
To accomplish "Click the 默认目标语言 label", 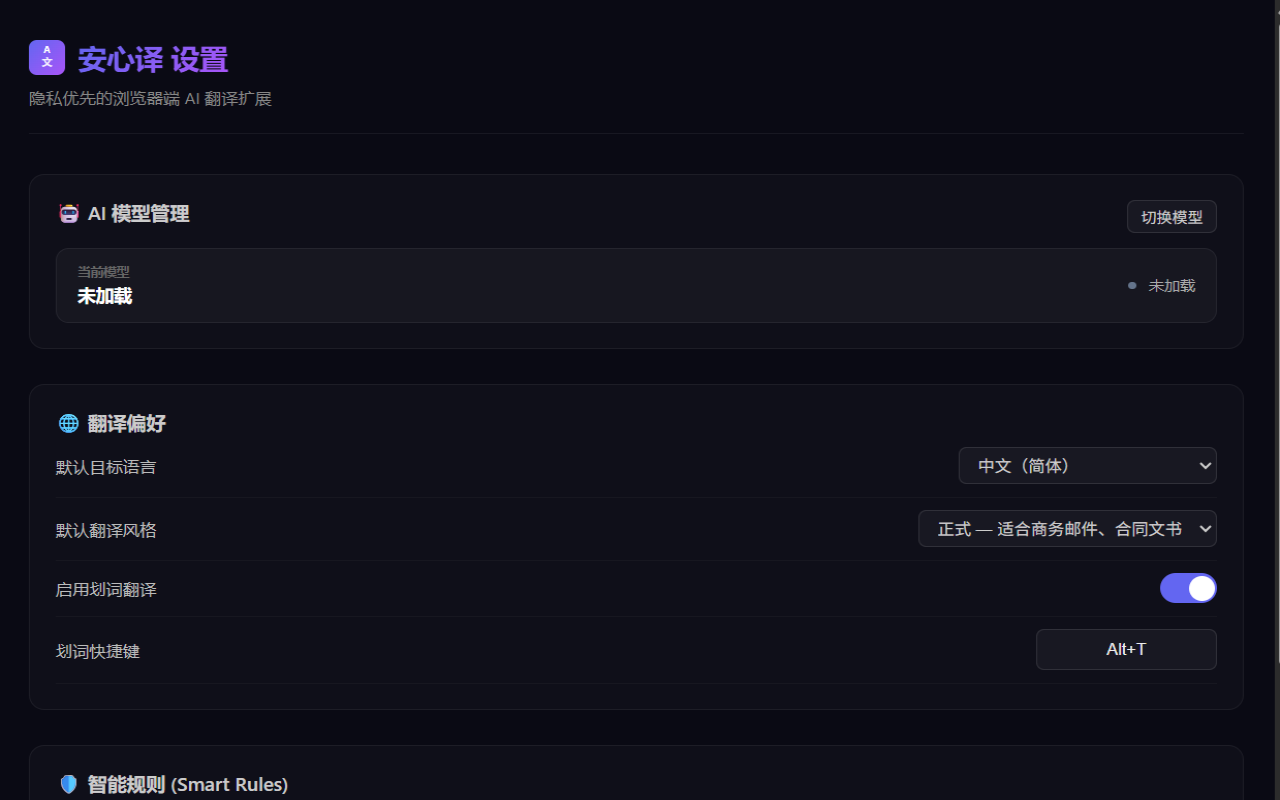I will (106, 467).
